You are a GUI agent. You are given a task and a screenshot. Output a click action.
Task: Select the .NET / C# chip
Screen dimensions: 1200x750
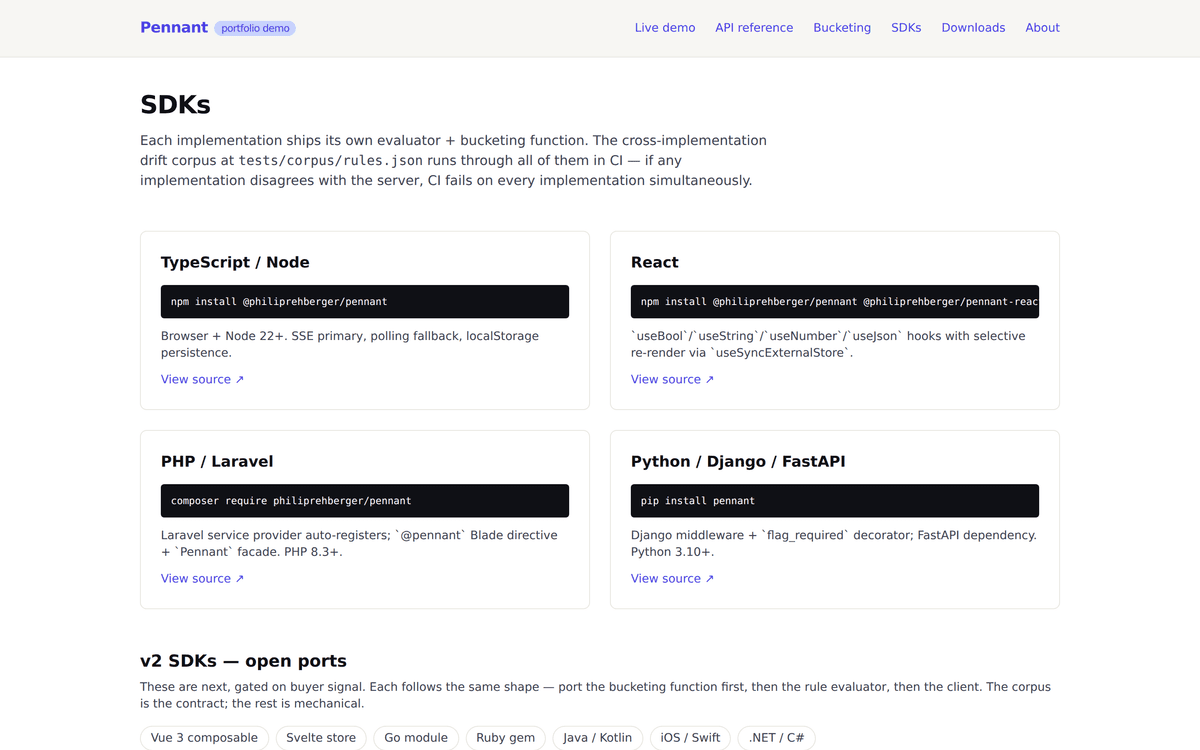click(x=777, y=738)
